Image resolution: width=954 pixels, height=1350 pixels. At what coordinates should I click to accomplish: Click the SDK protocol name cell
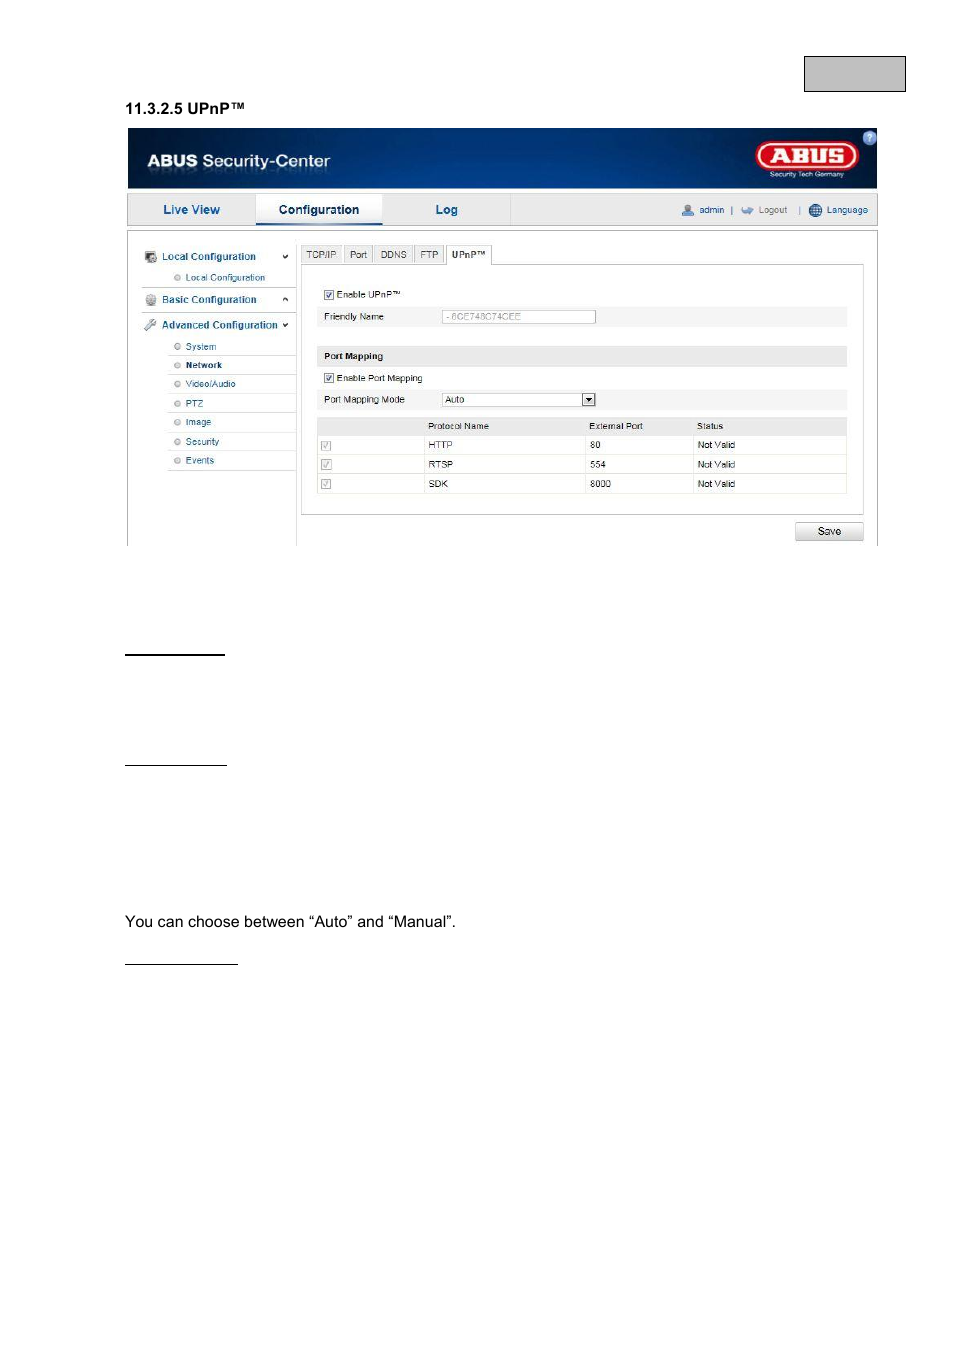tap(438, 484)
